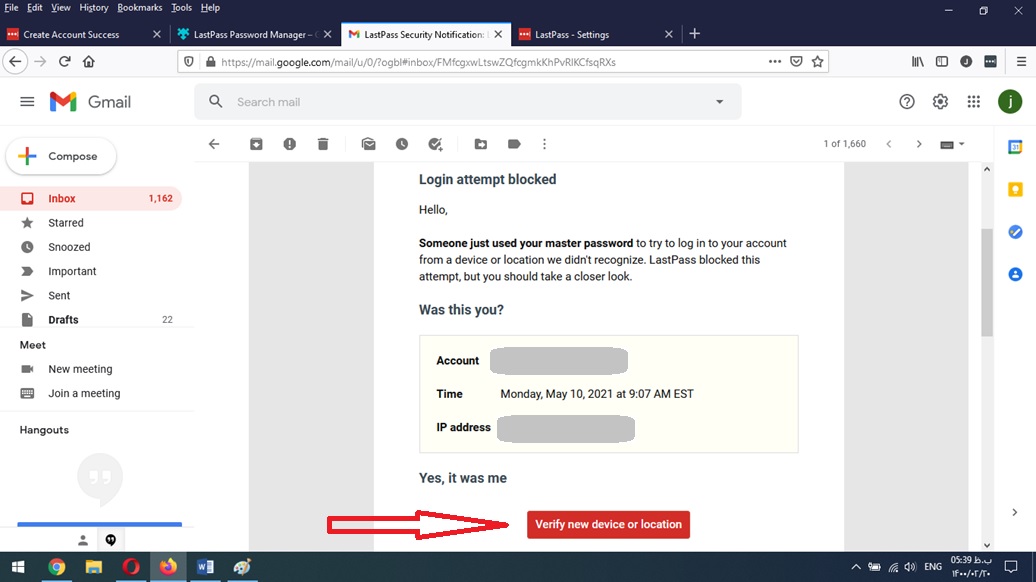This screenshot has height=582, width=1036.
Task: Open the Drafts folder
Action: 91,320
